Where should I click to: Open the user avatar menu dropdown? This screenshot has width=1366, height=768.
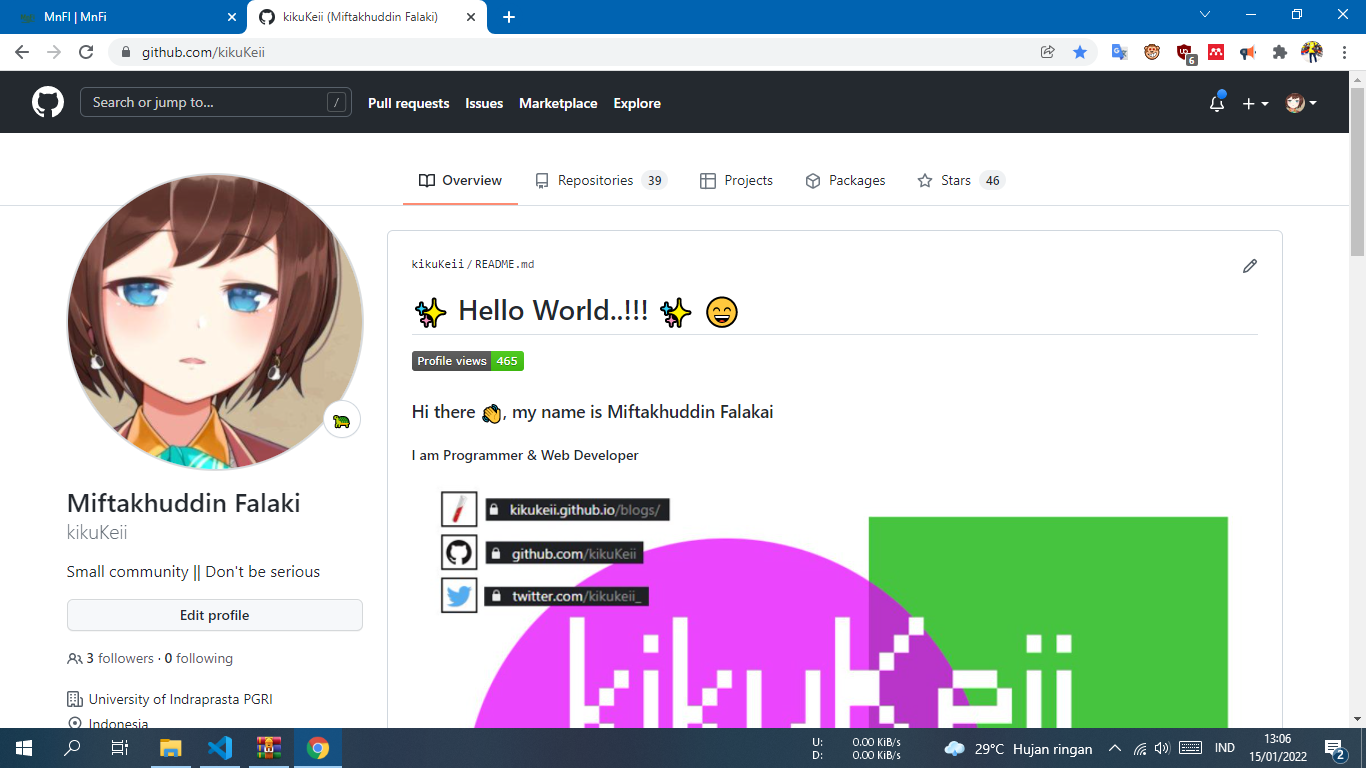pos(1301,103)
